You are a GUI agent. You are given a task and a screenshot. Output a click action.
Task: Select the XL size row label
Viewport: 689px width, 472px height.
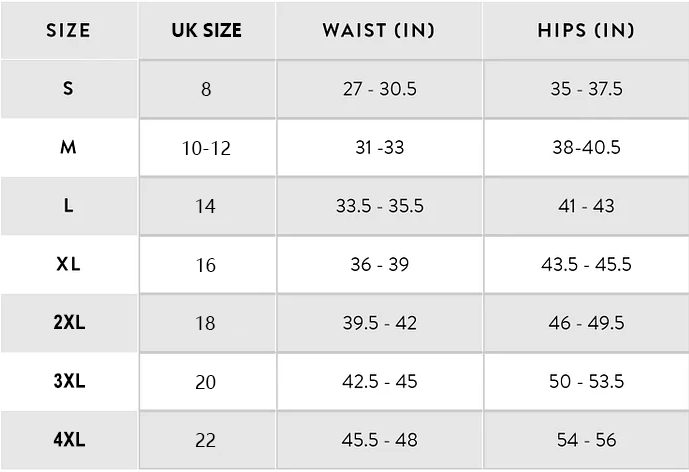click(68, 265)
